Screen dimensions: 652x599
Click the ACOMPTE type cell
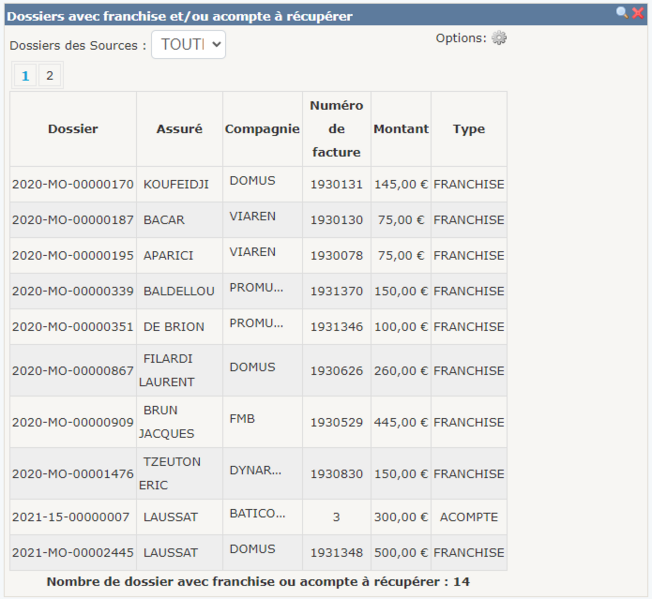click(468, 517)
